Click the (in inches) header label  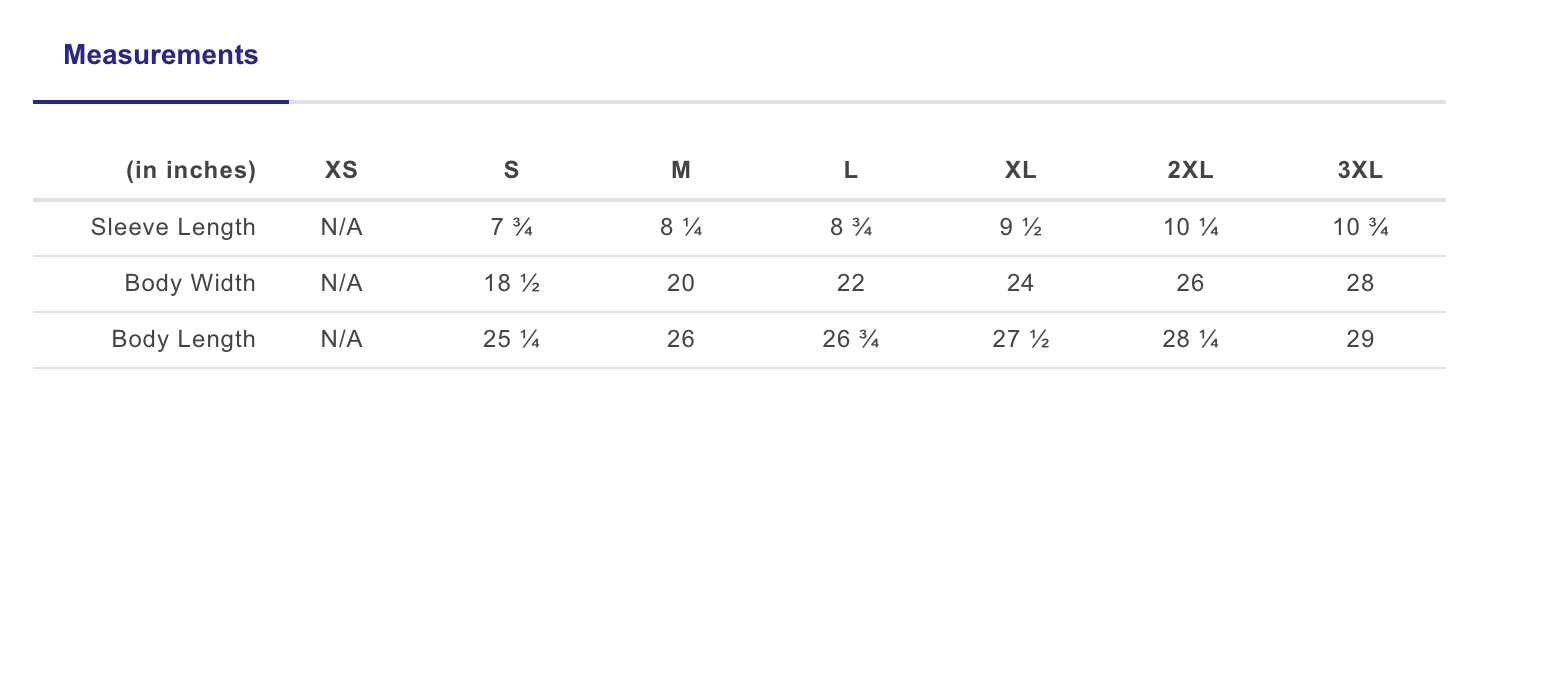[x=191, y=170]
